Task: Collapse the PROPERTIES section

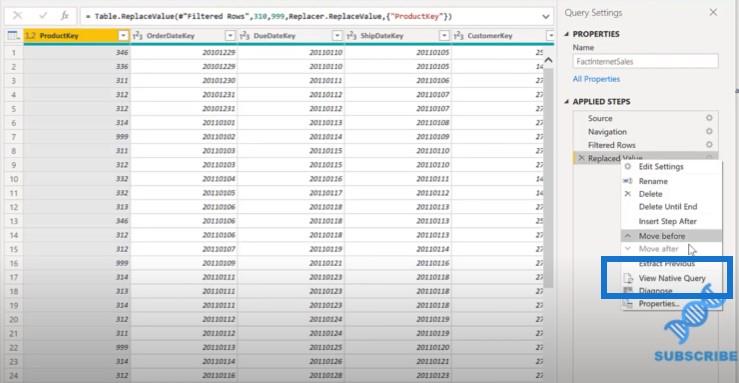Action: (567, 34)
